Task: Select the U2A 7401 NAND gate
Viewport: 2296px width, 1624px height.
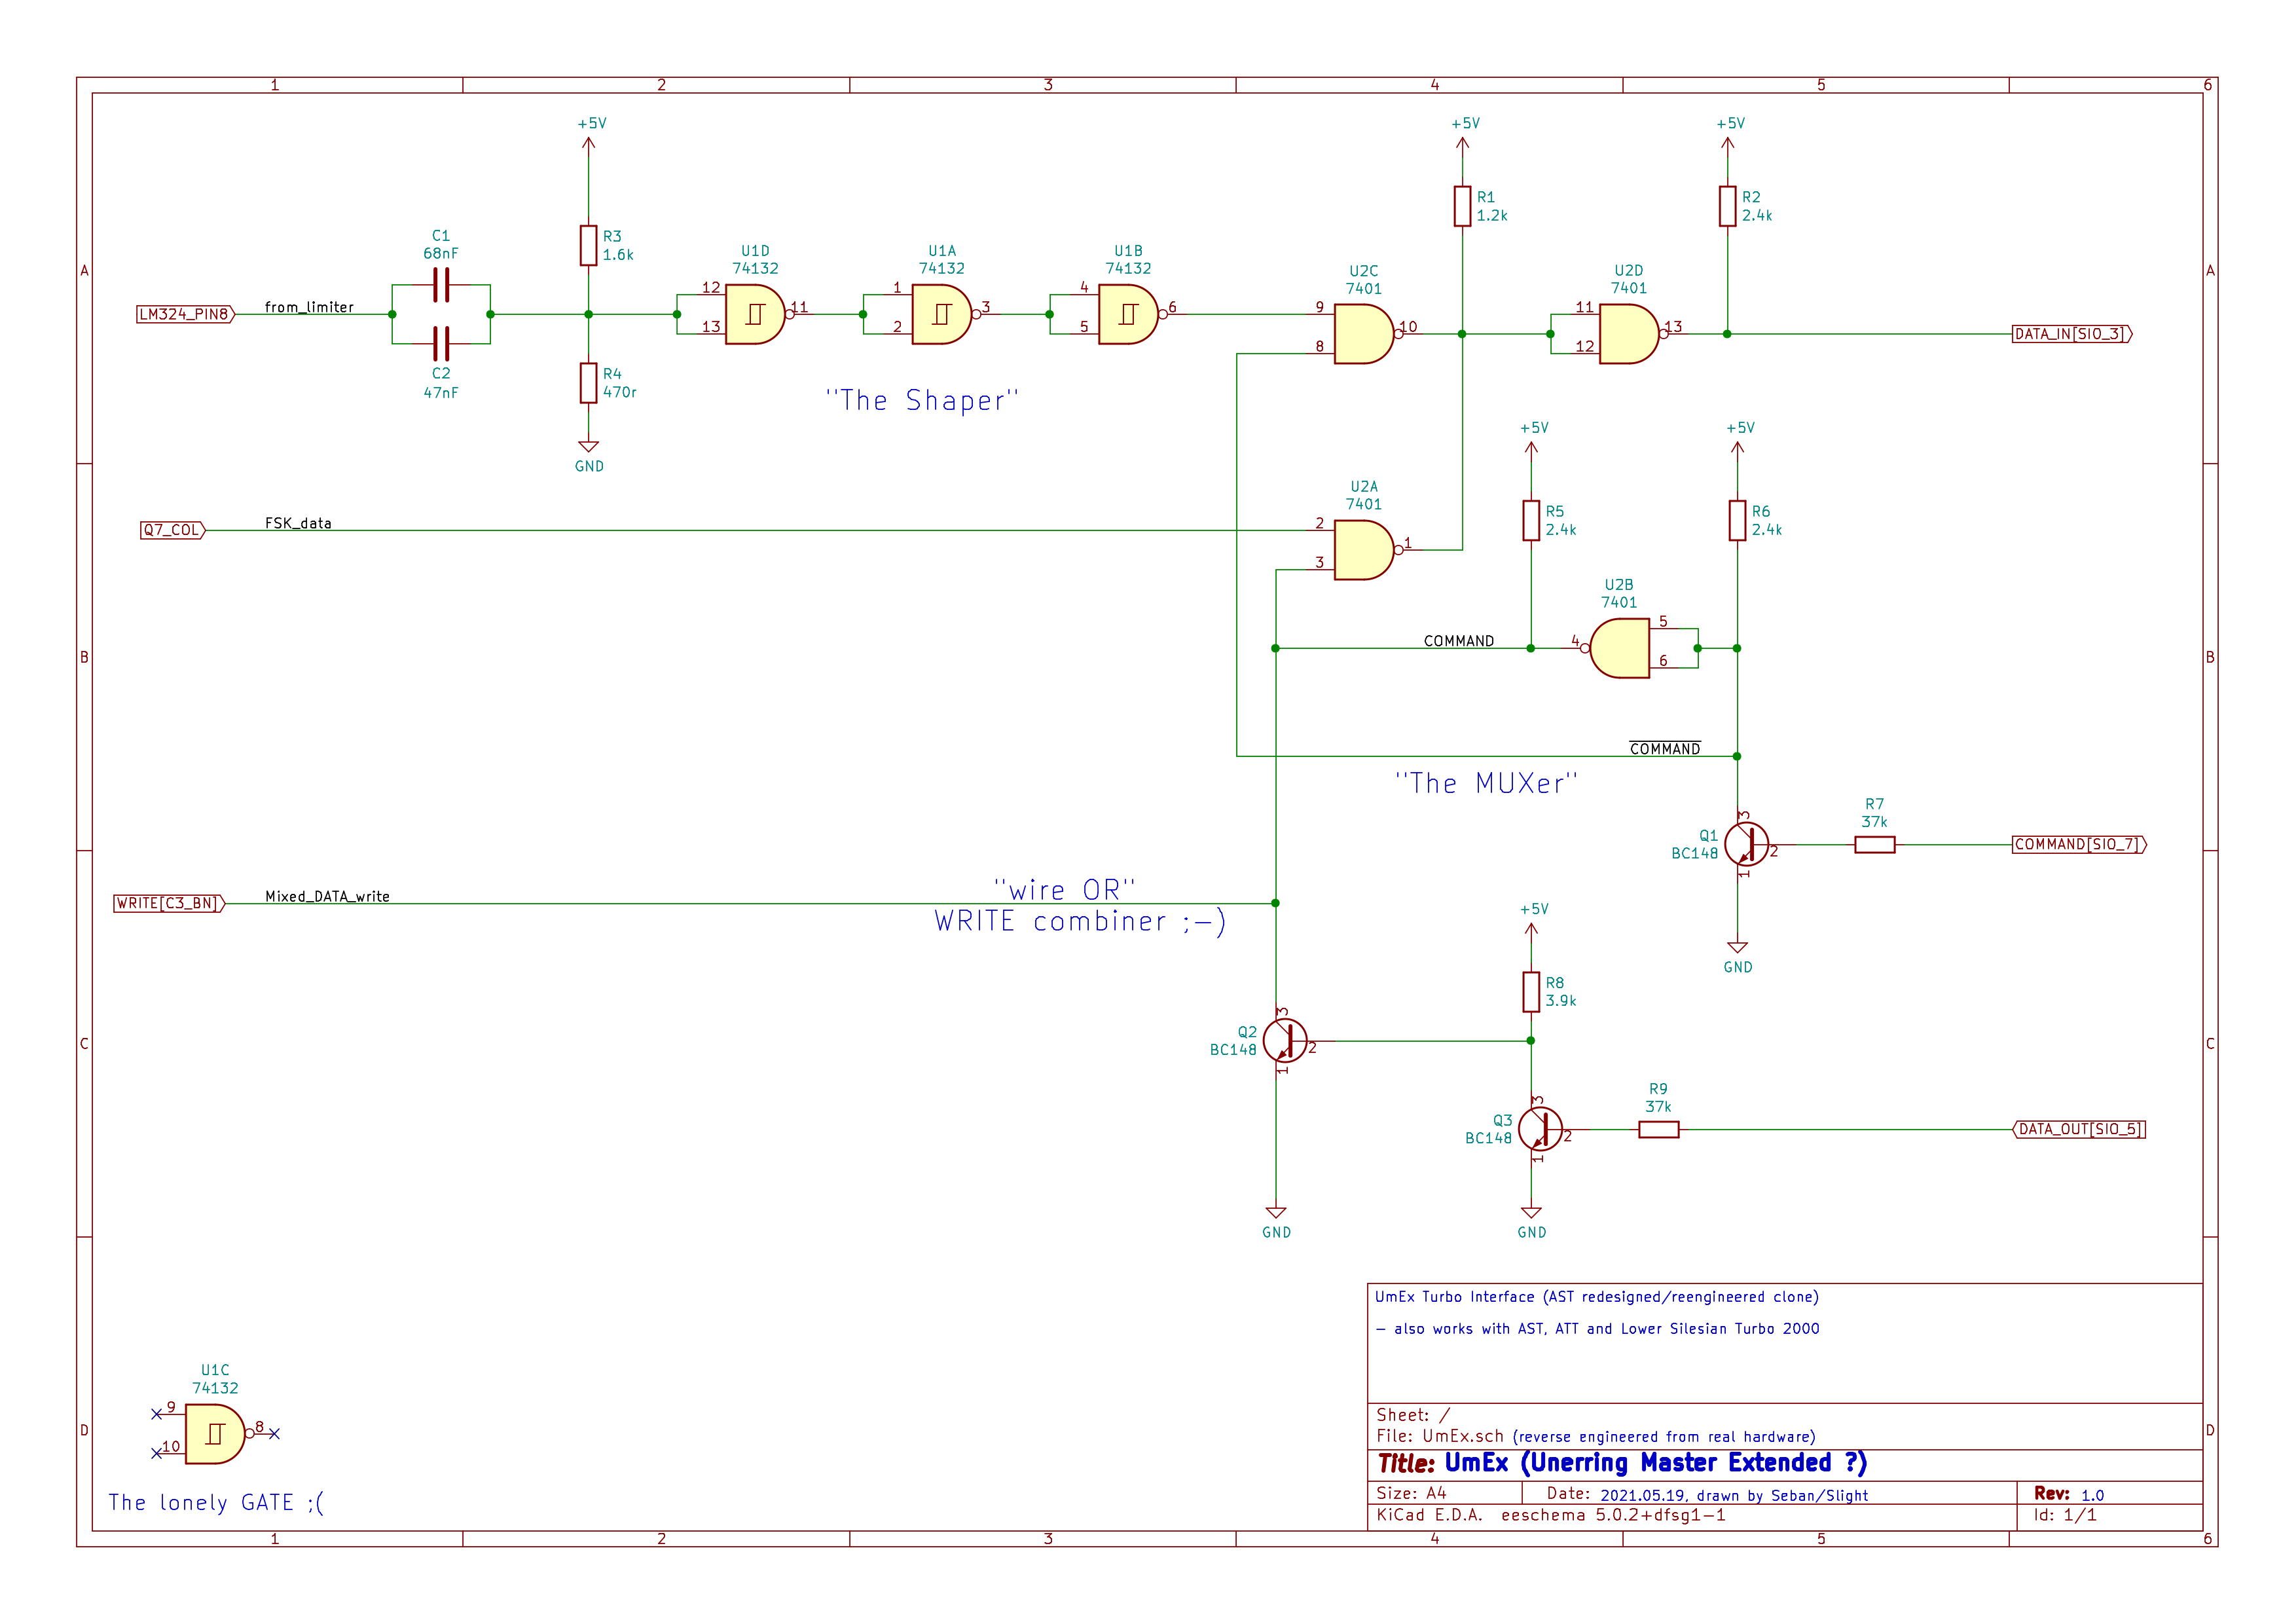Action: tap(1364, 550)
